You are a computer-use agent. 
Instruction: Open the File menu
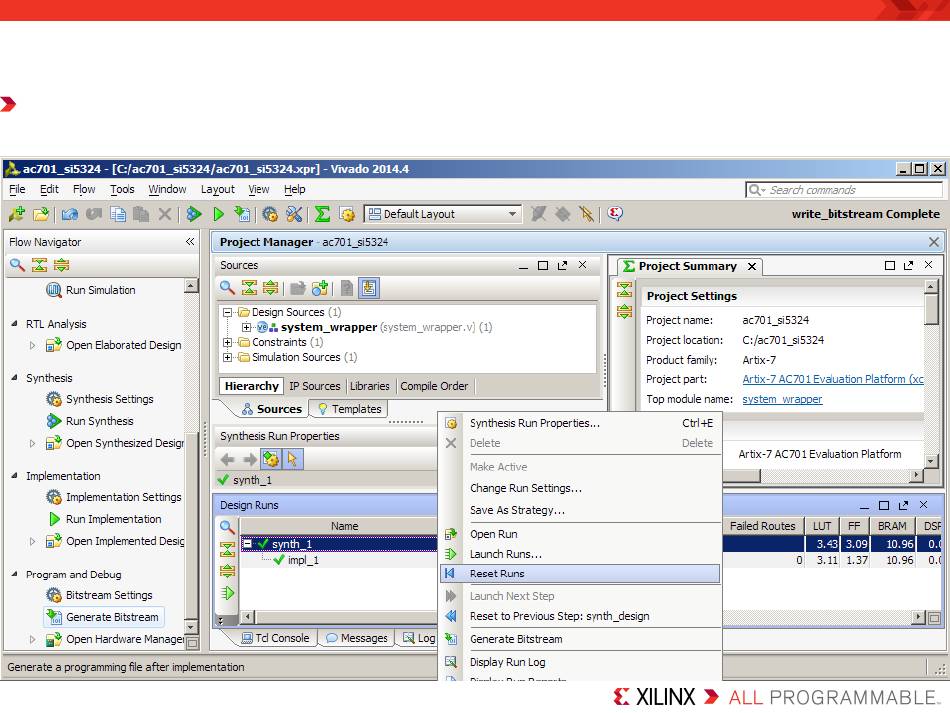(x=17, y=190)
